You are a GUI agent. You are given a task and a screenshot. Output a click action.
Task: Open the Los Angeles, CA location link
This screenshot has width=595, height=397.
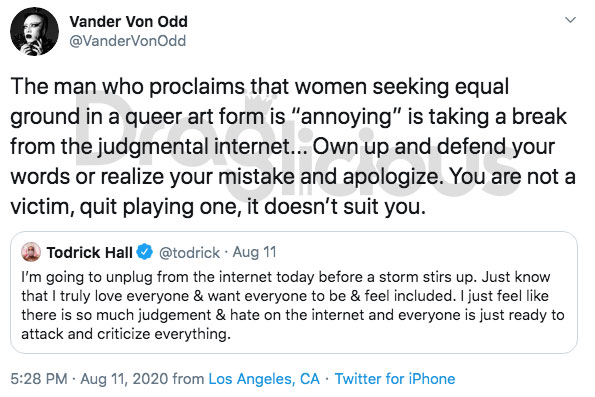point(264,379)
